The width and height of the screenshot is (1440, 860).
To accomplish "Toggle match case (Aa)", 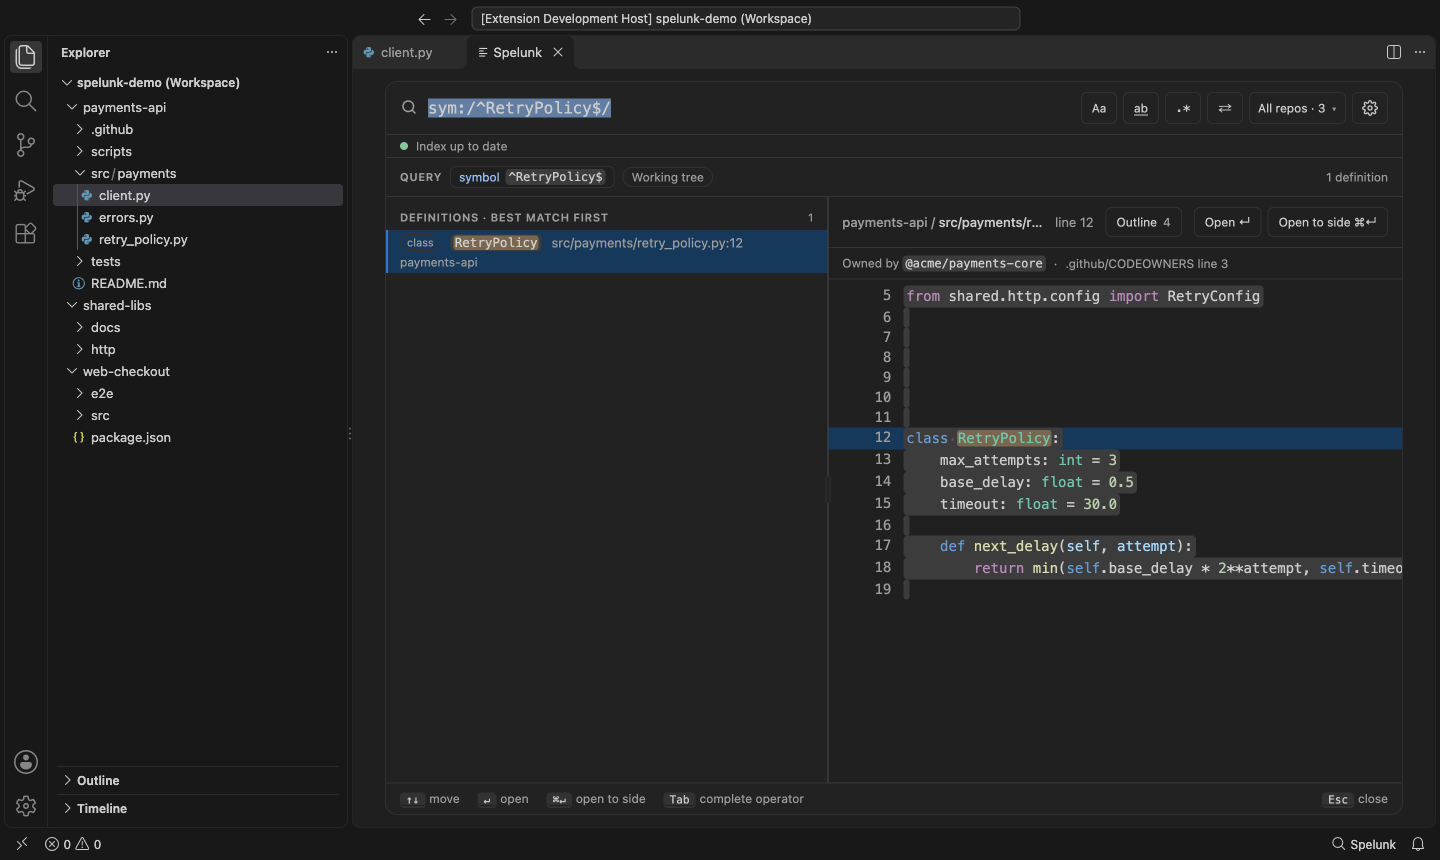I will (x=1099, y=108).
